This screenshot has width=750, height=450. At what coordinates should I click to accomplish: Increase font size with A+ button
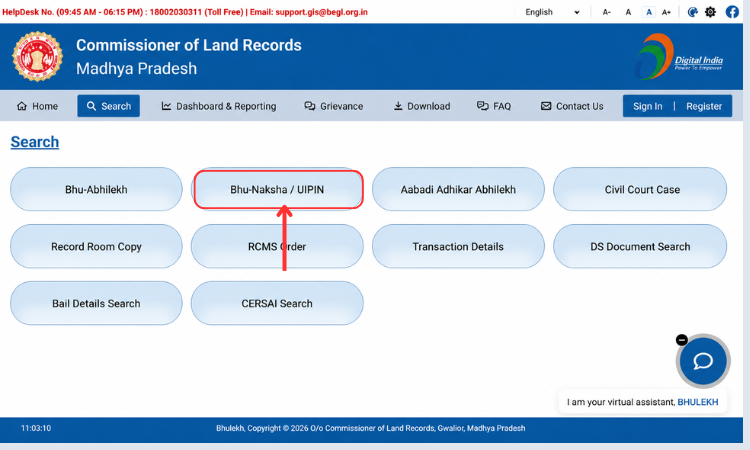click(x=666, y=12)
